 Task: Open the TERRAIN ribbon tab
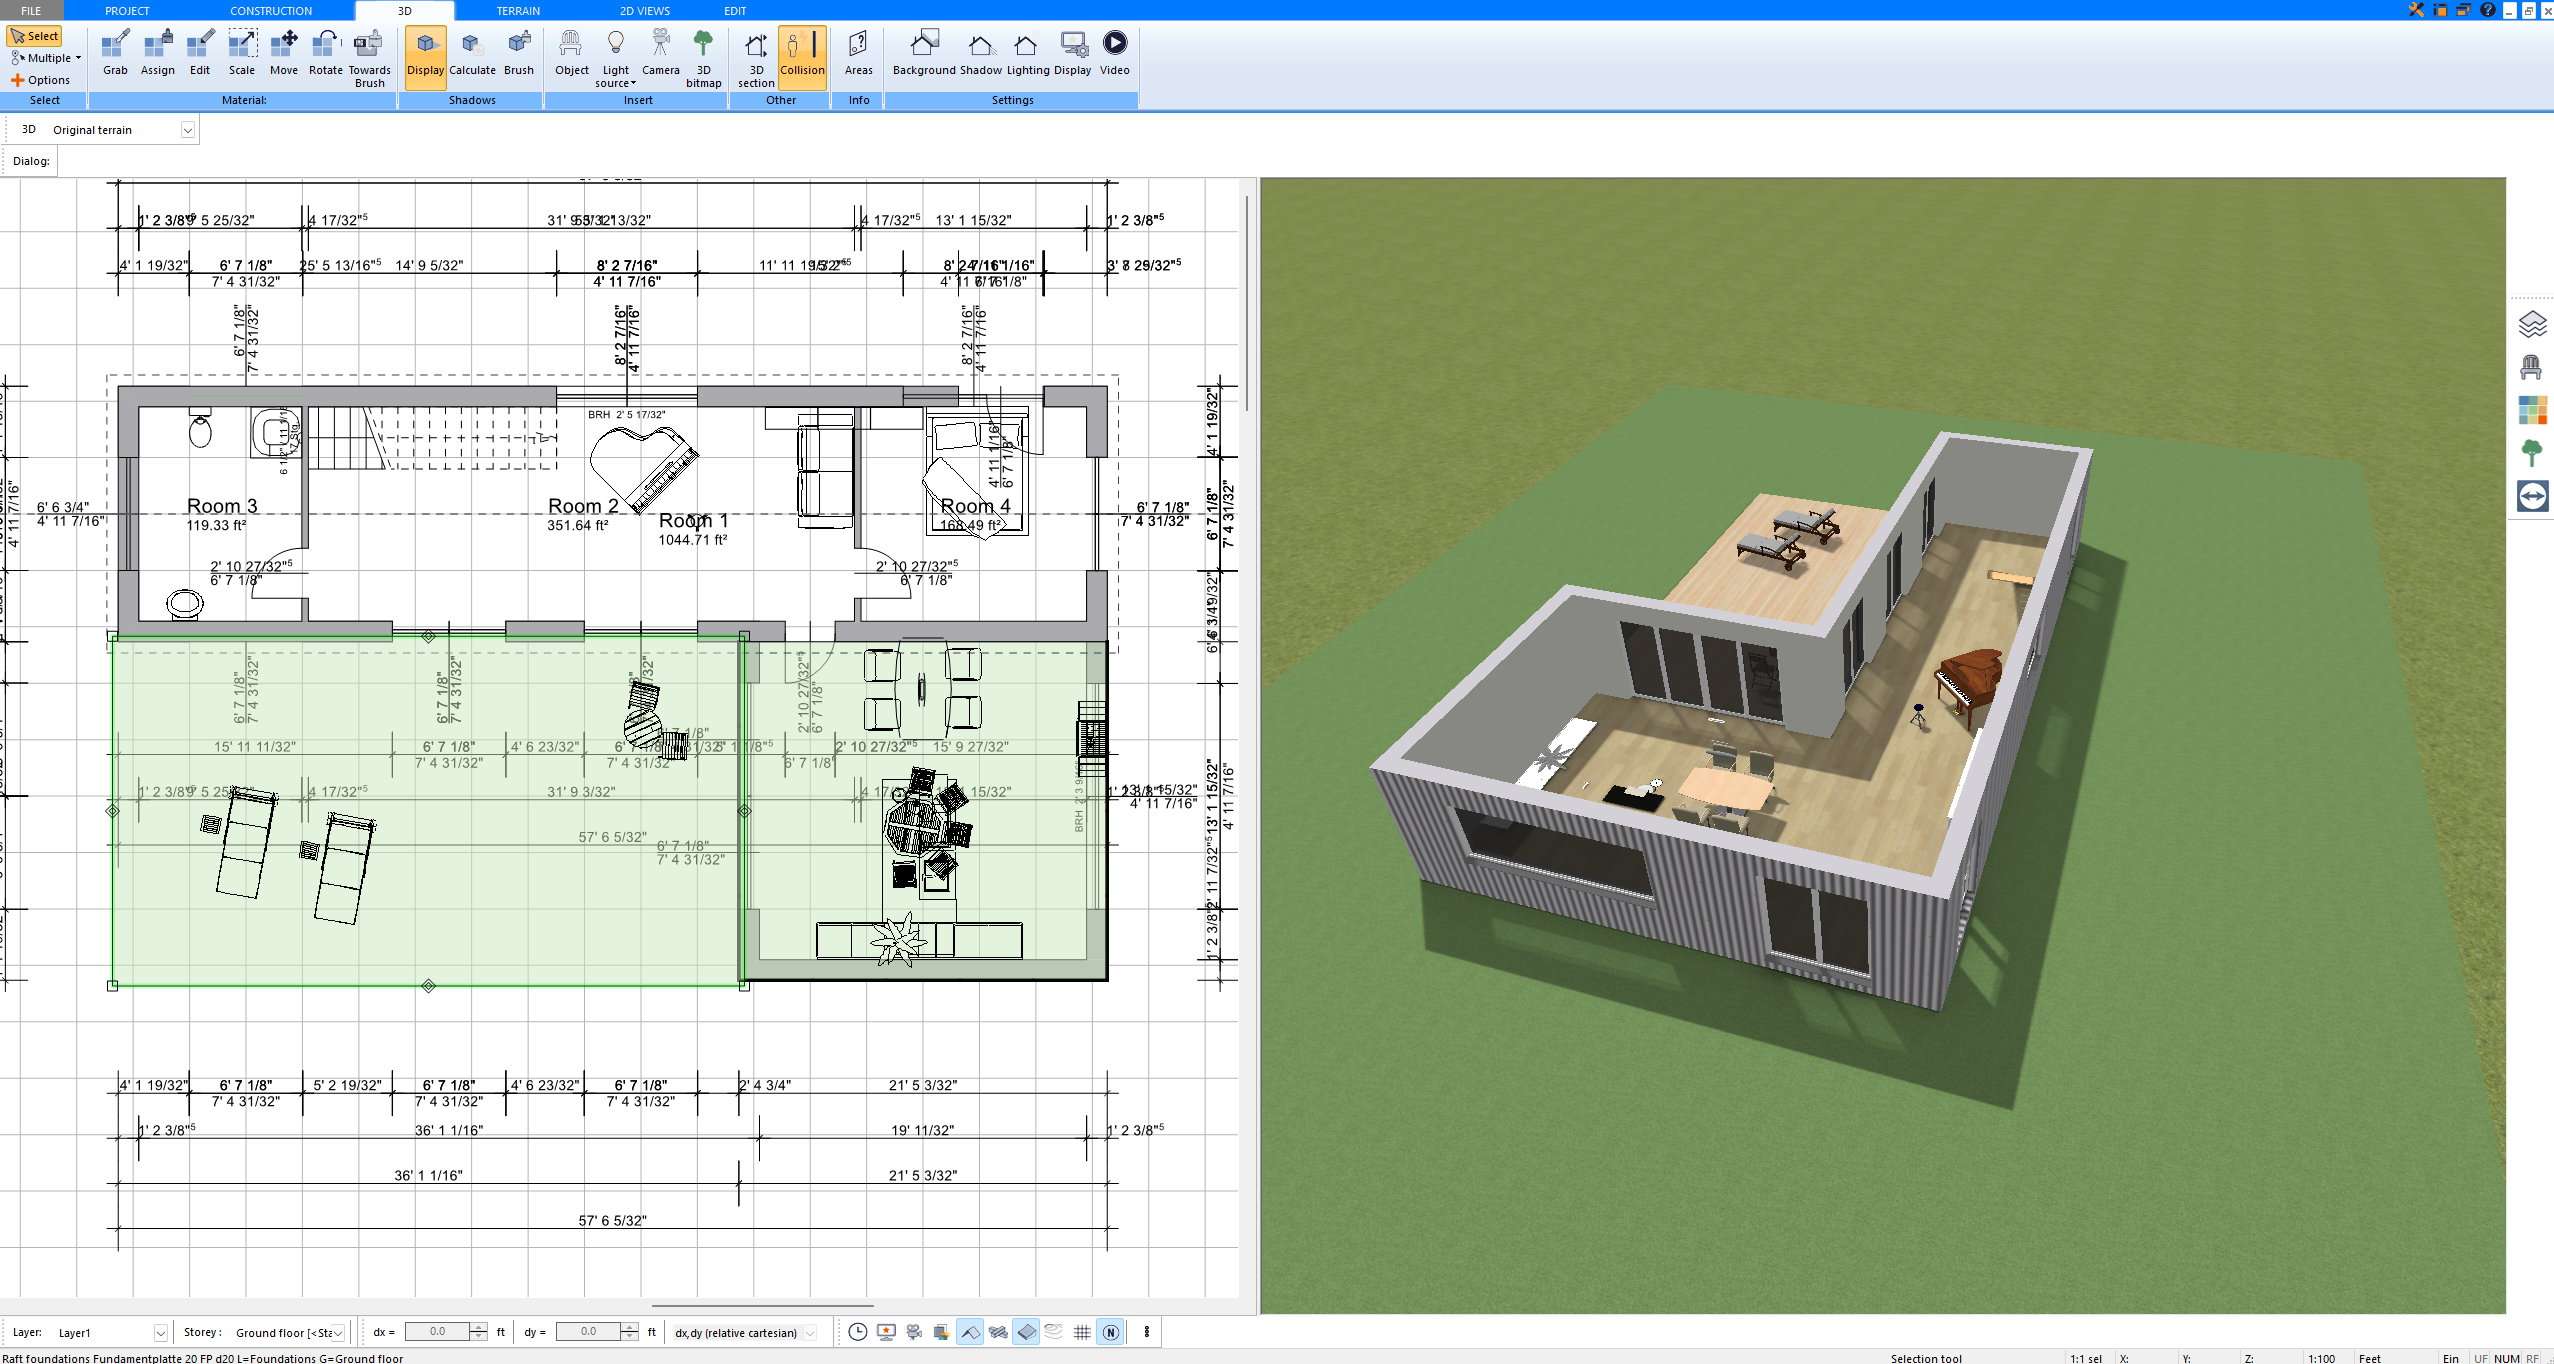[518, 11]
